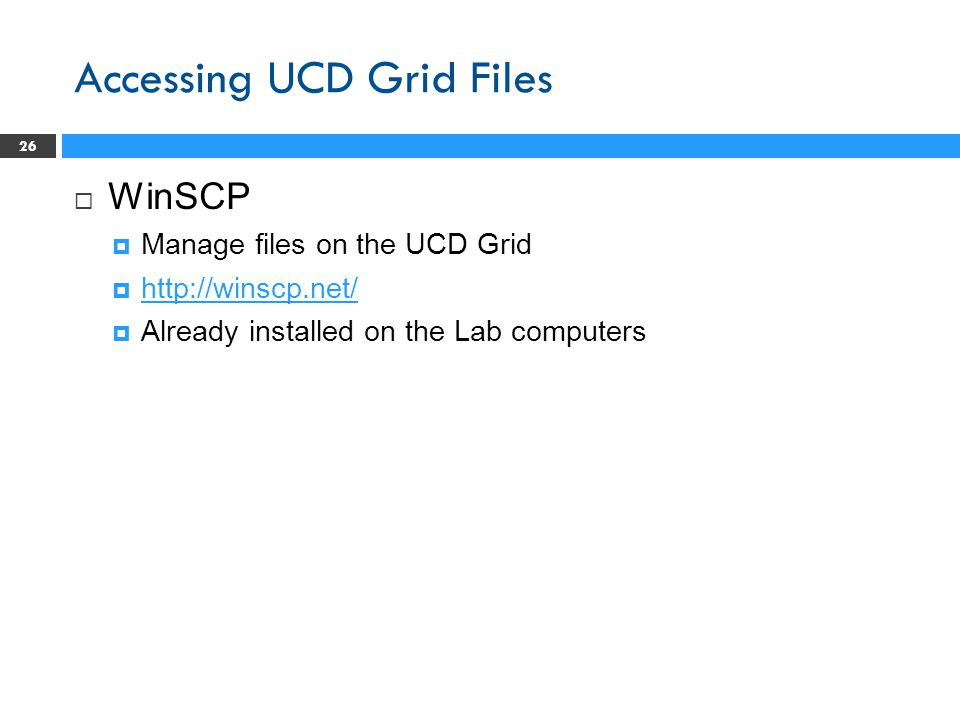Click UCD Grid in the first sub-bullet
960x720 pixels.
pyautogui.click(x=468, y=244)
